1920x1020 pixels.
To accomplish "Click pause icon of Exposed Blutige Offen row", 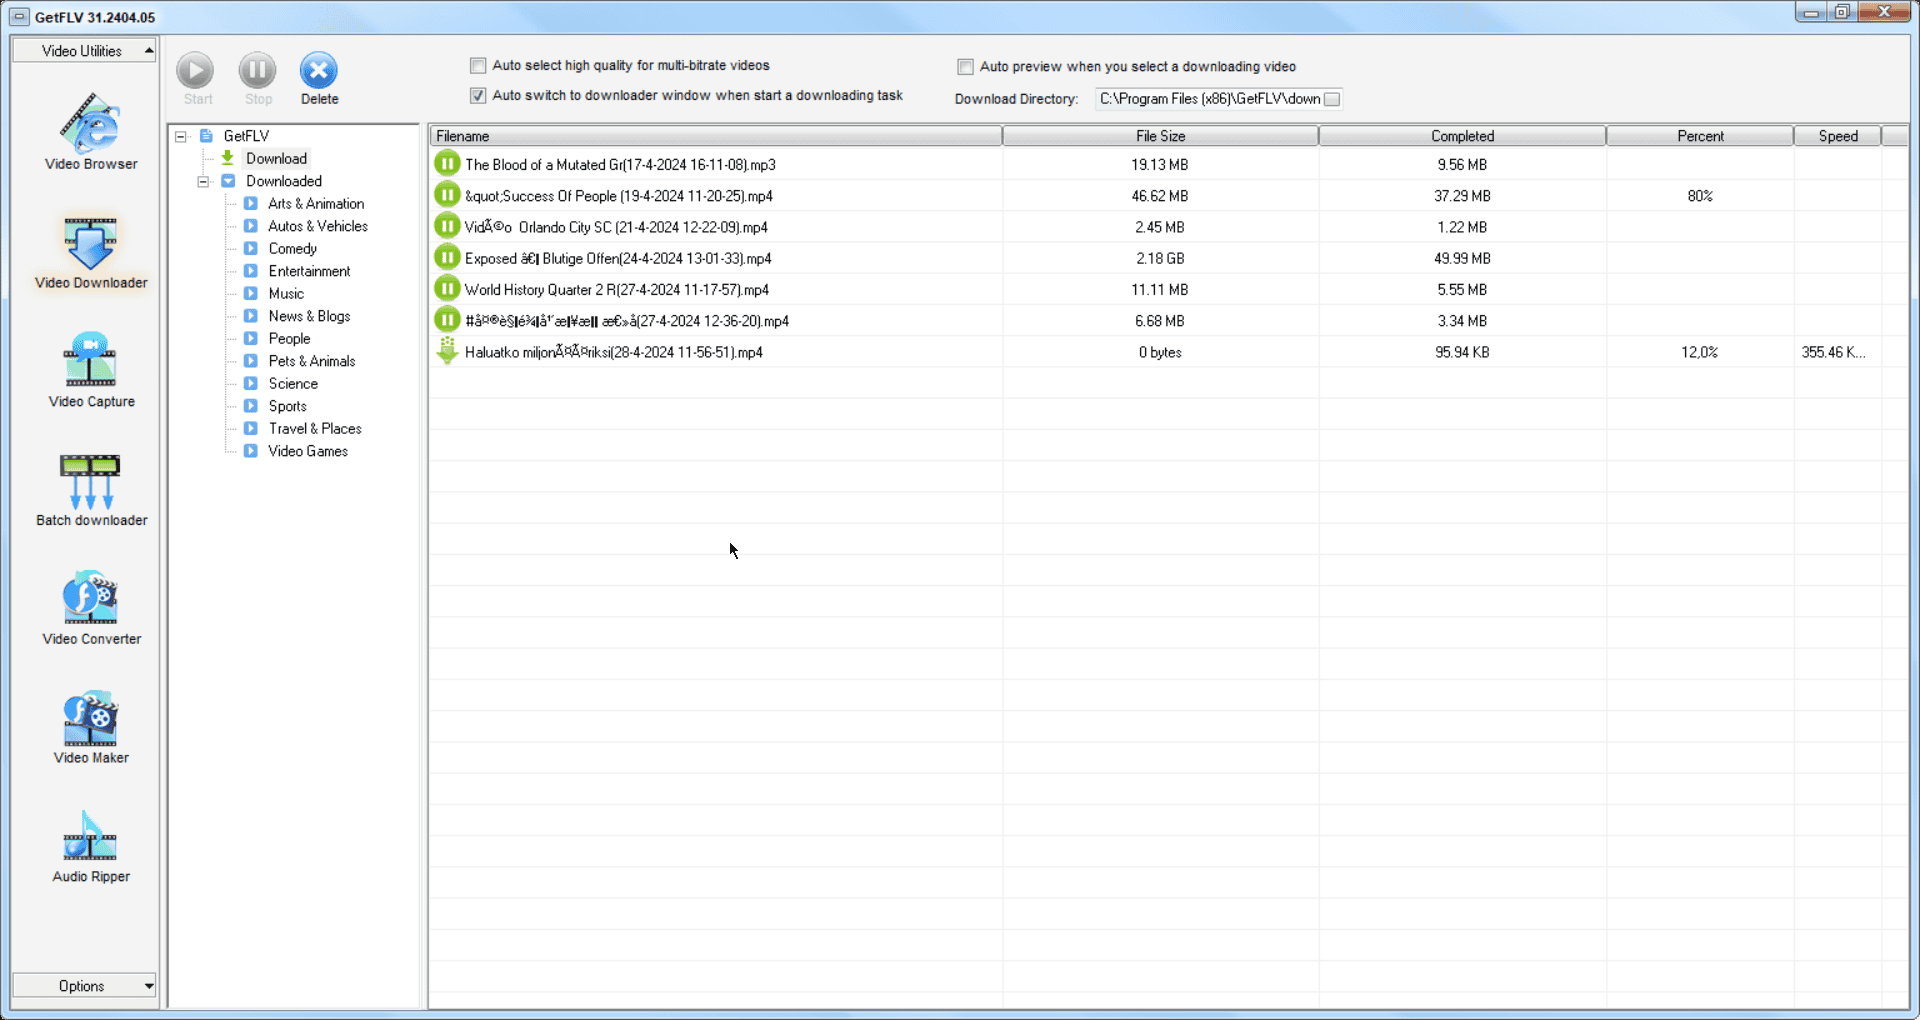I will click(x=447, y=258).
